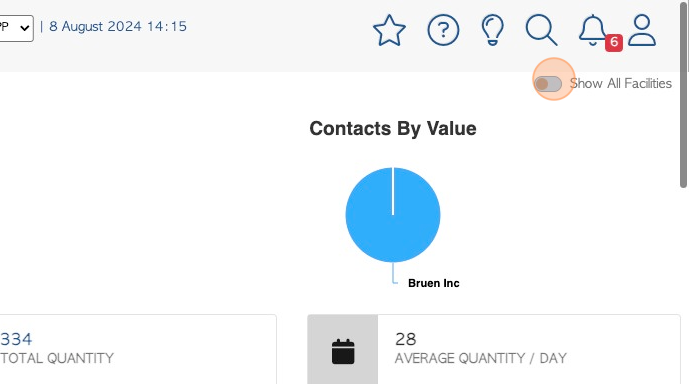
Task: Open search with the magnifier icon
Action: pyautogui.click(x=541, y=30)
